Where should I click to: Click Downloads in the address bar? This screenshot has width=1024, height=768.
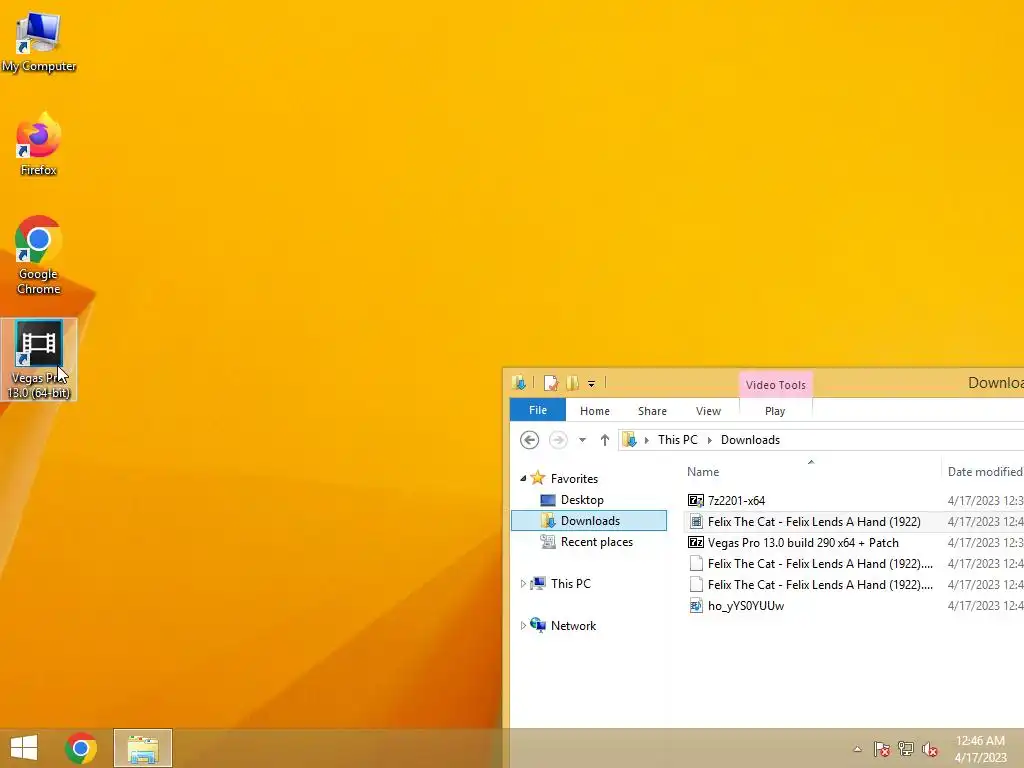pos(750,440)
